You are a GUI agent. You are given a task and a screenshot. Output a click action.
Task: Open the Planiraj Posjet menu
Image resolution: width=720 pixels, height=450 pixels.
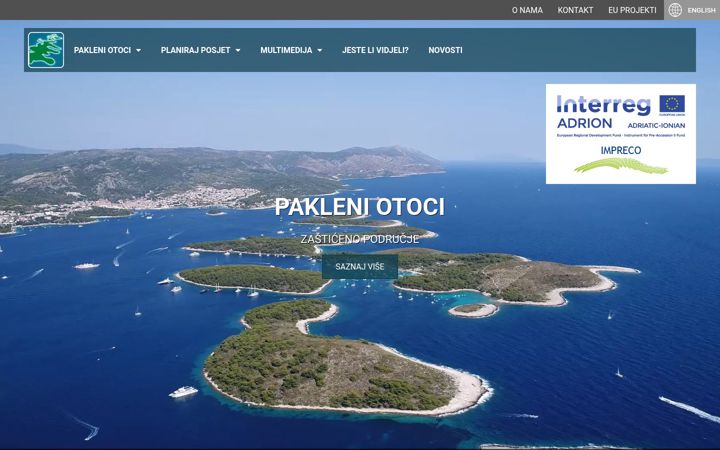pos(196,50)
